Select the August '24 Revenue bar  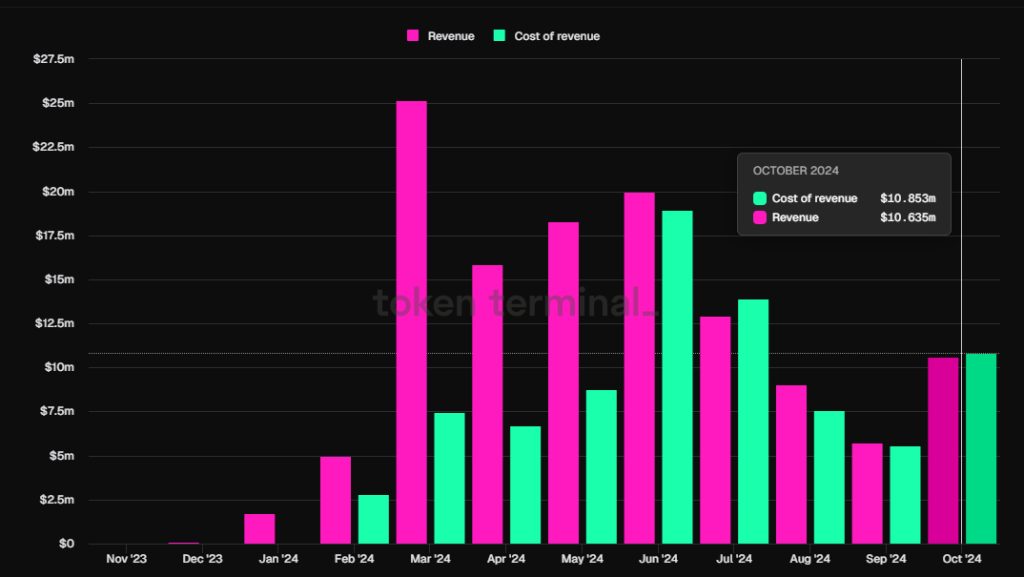(x=791, y=464)
